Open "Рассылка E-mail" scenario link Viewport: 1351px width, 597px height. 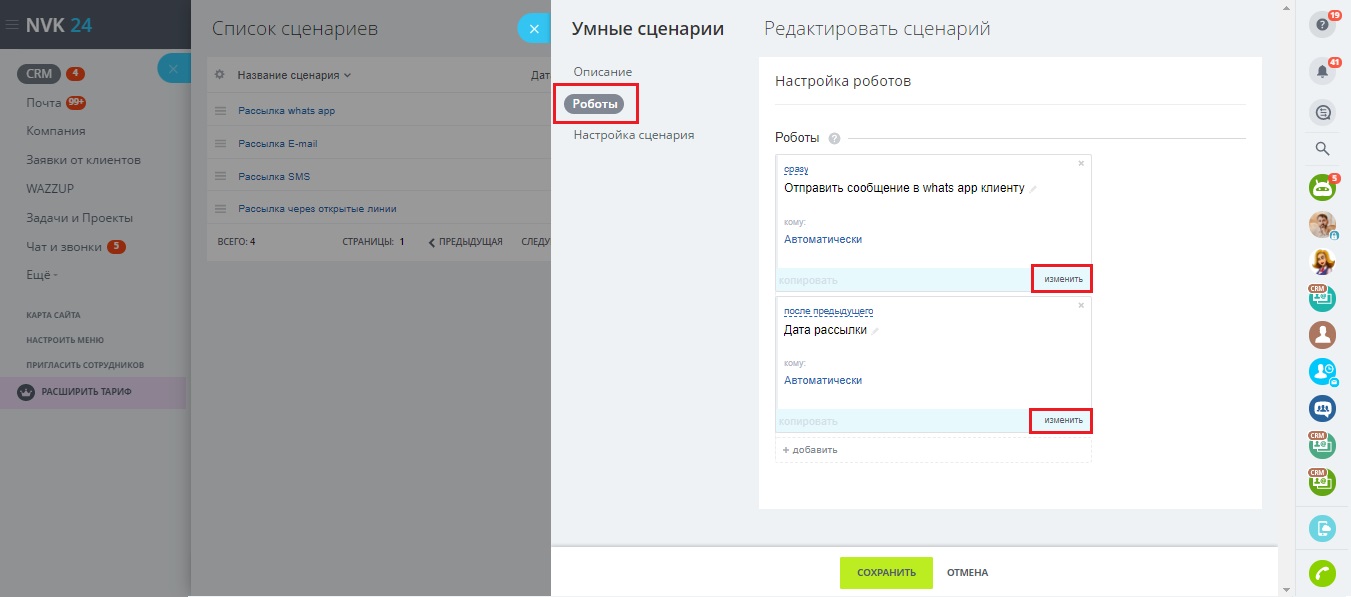pos(277,143)
